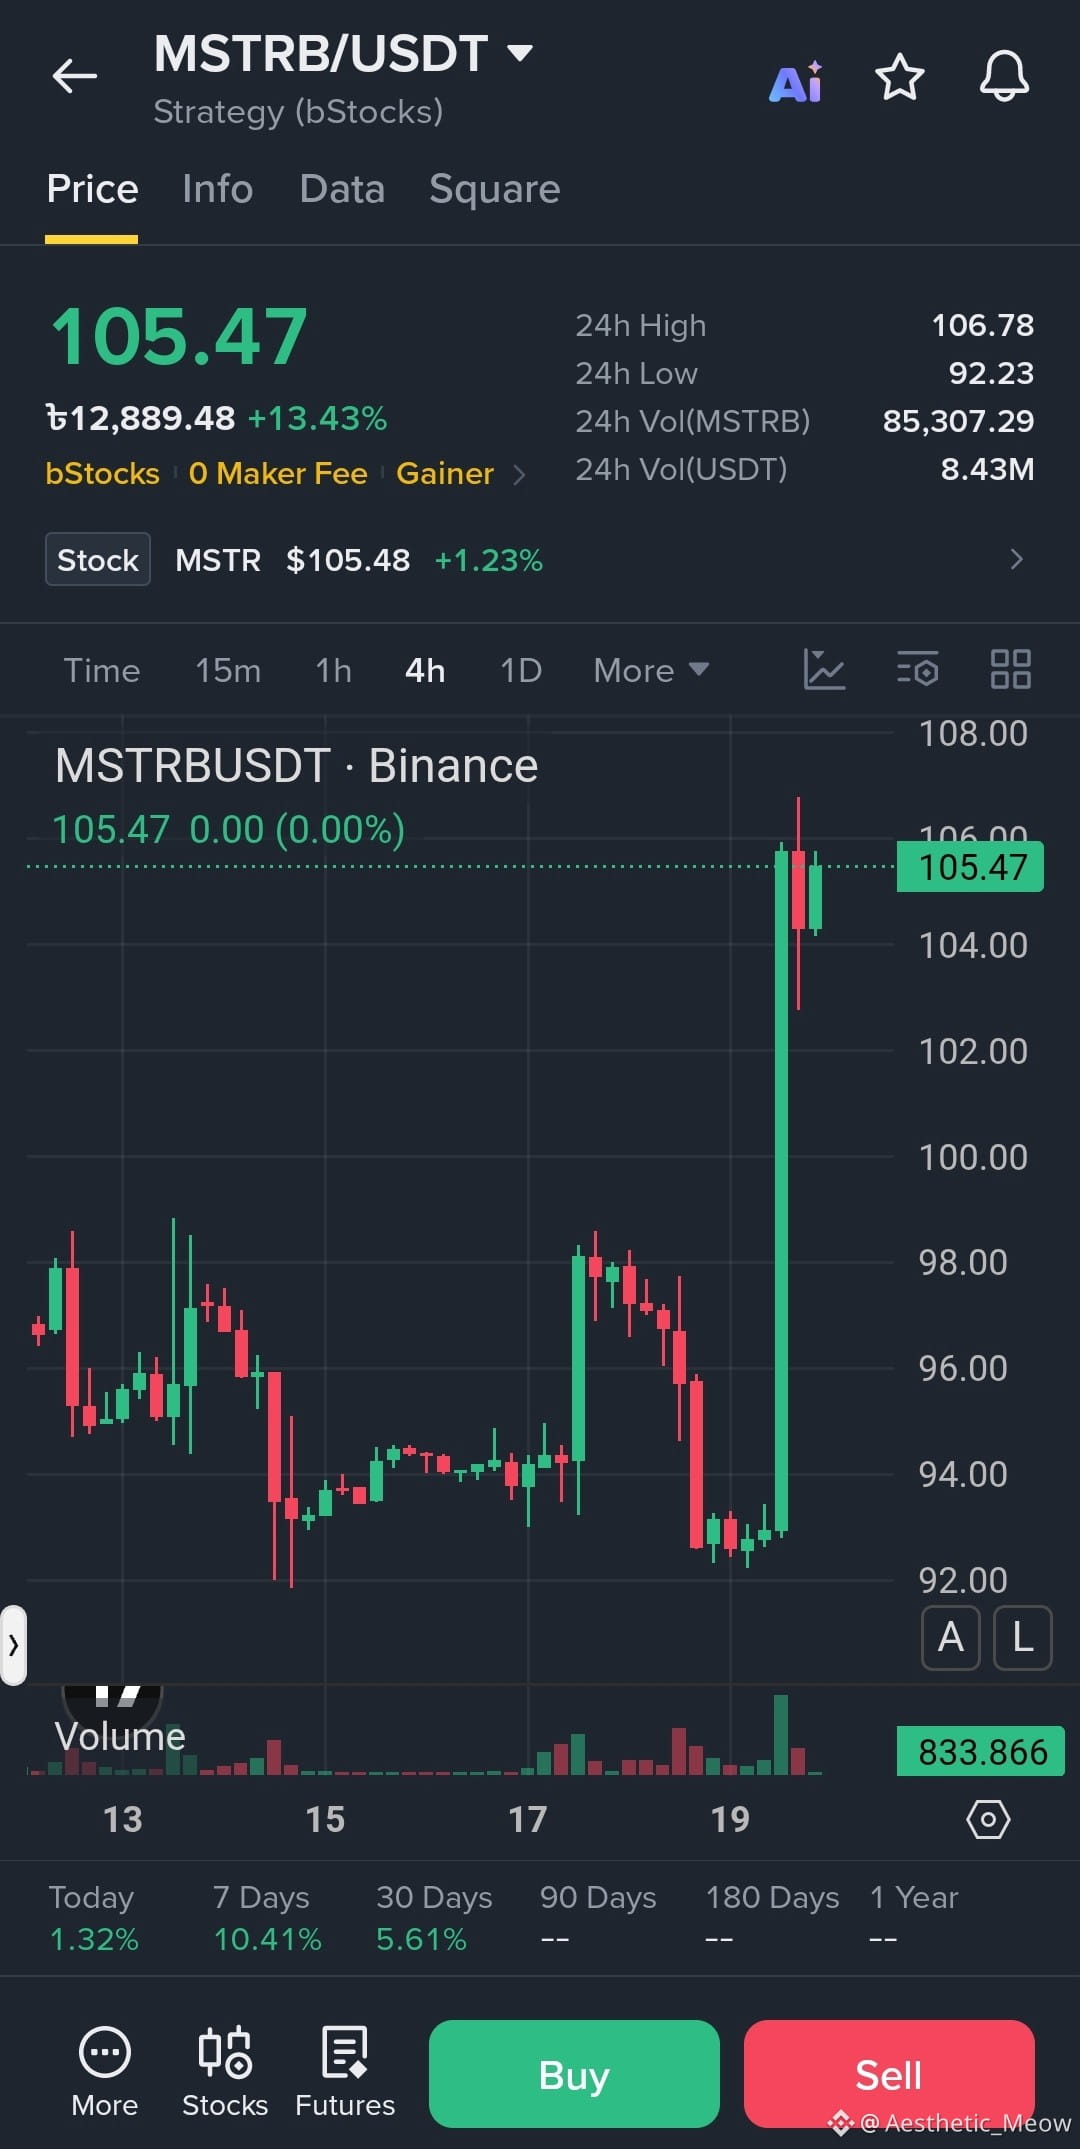Toggle auto scale with the A button
1080x2149 pixels.
pos(950,1638)
